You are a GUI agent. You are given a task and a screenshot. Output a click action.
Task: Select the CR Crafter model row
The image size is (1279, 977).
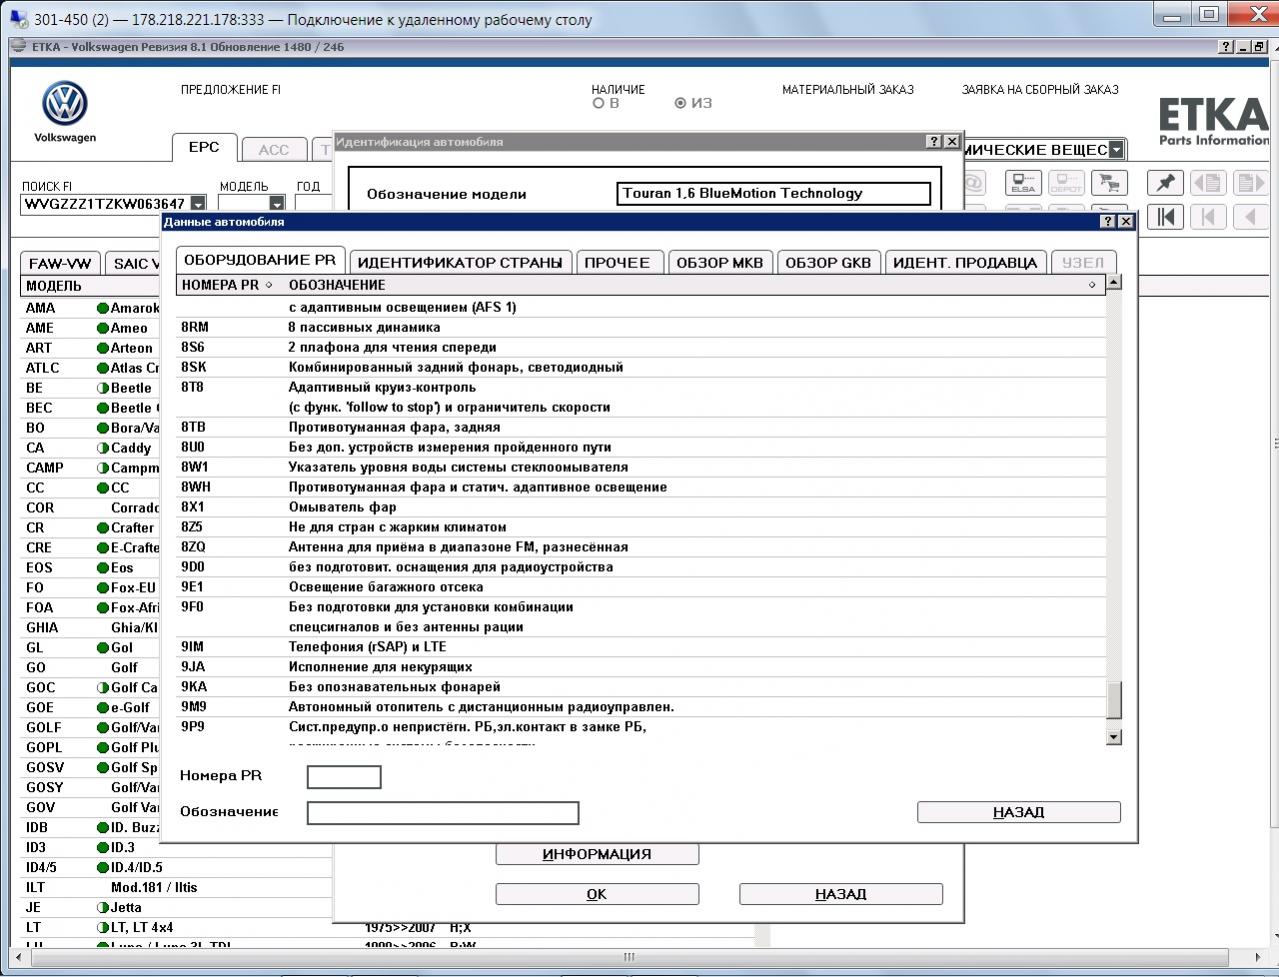[x=91, y=528]
